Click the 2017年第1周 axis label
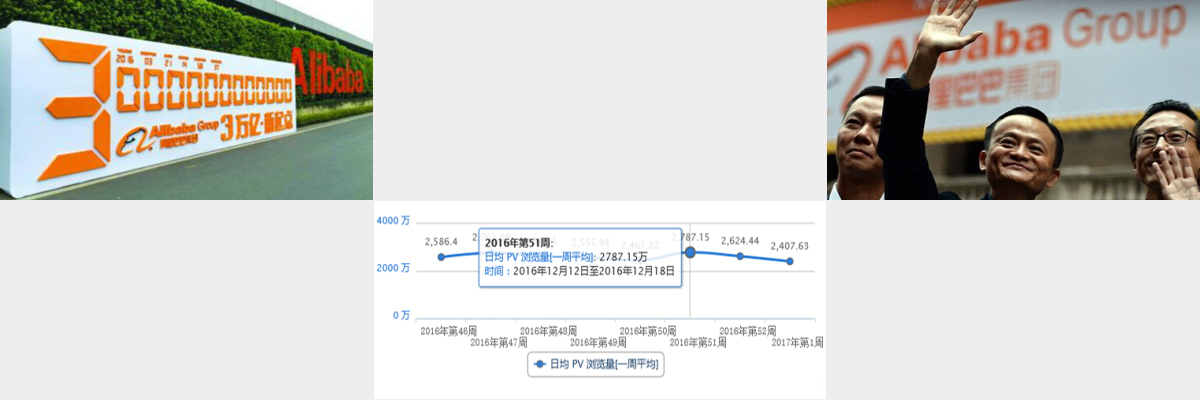Image resolution: width=1200 pixels, height=400 pixels. click(797, 343)
